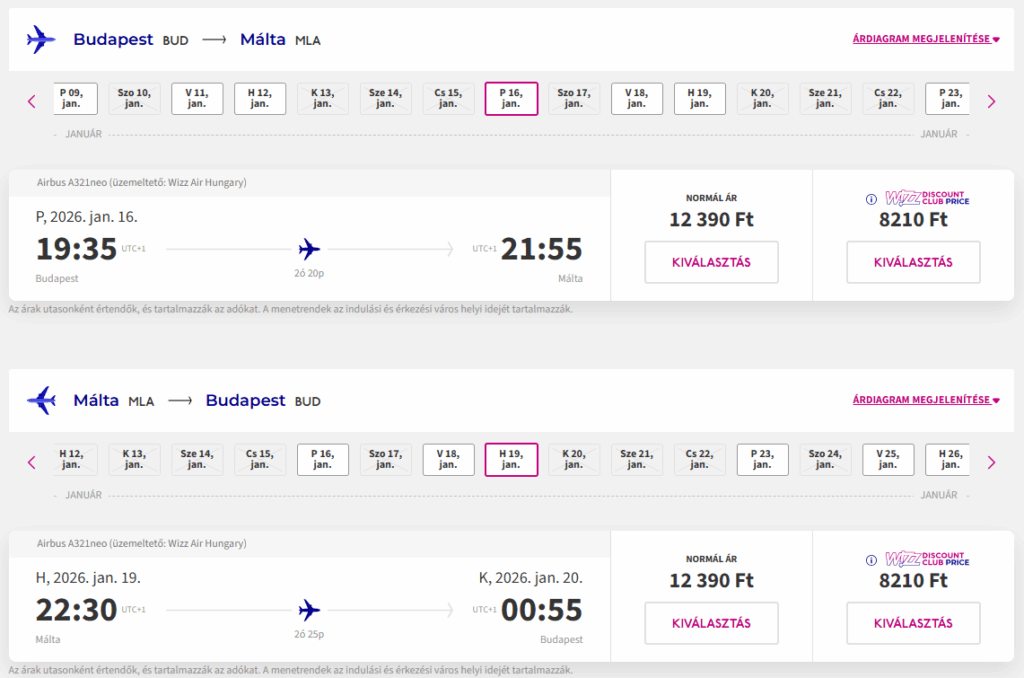This screenshot has width=1024, height=678.
Task: Click the outbound Budapest–Málta airplane logo icon
Action: tap(41, 40)
